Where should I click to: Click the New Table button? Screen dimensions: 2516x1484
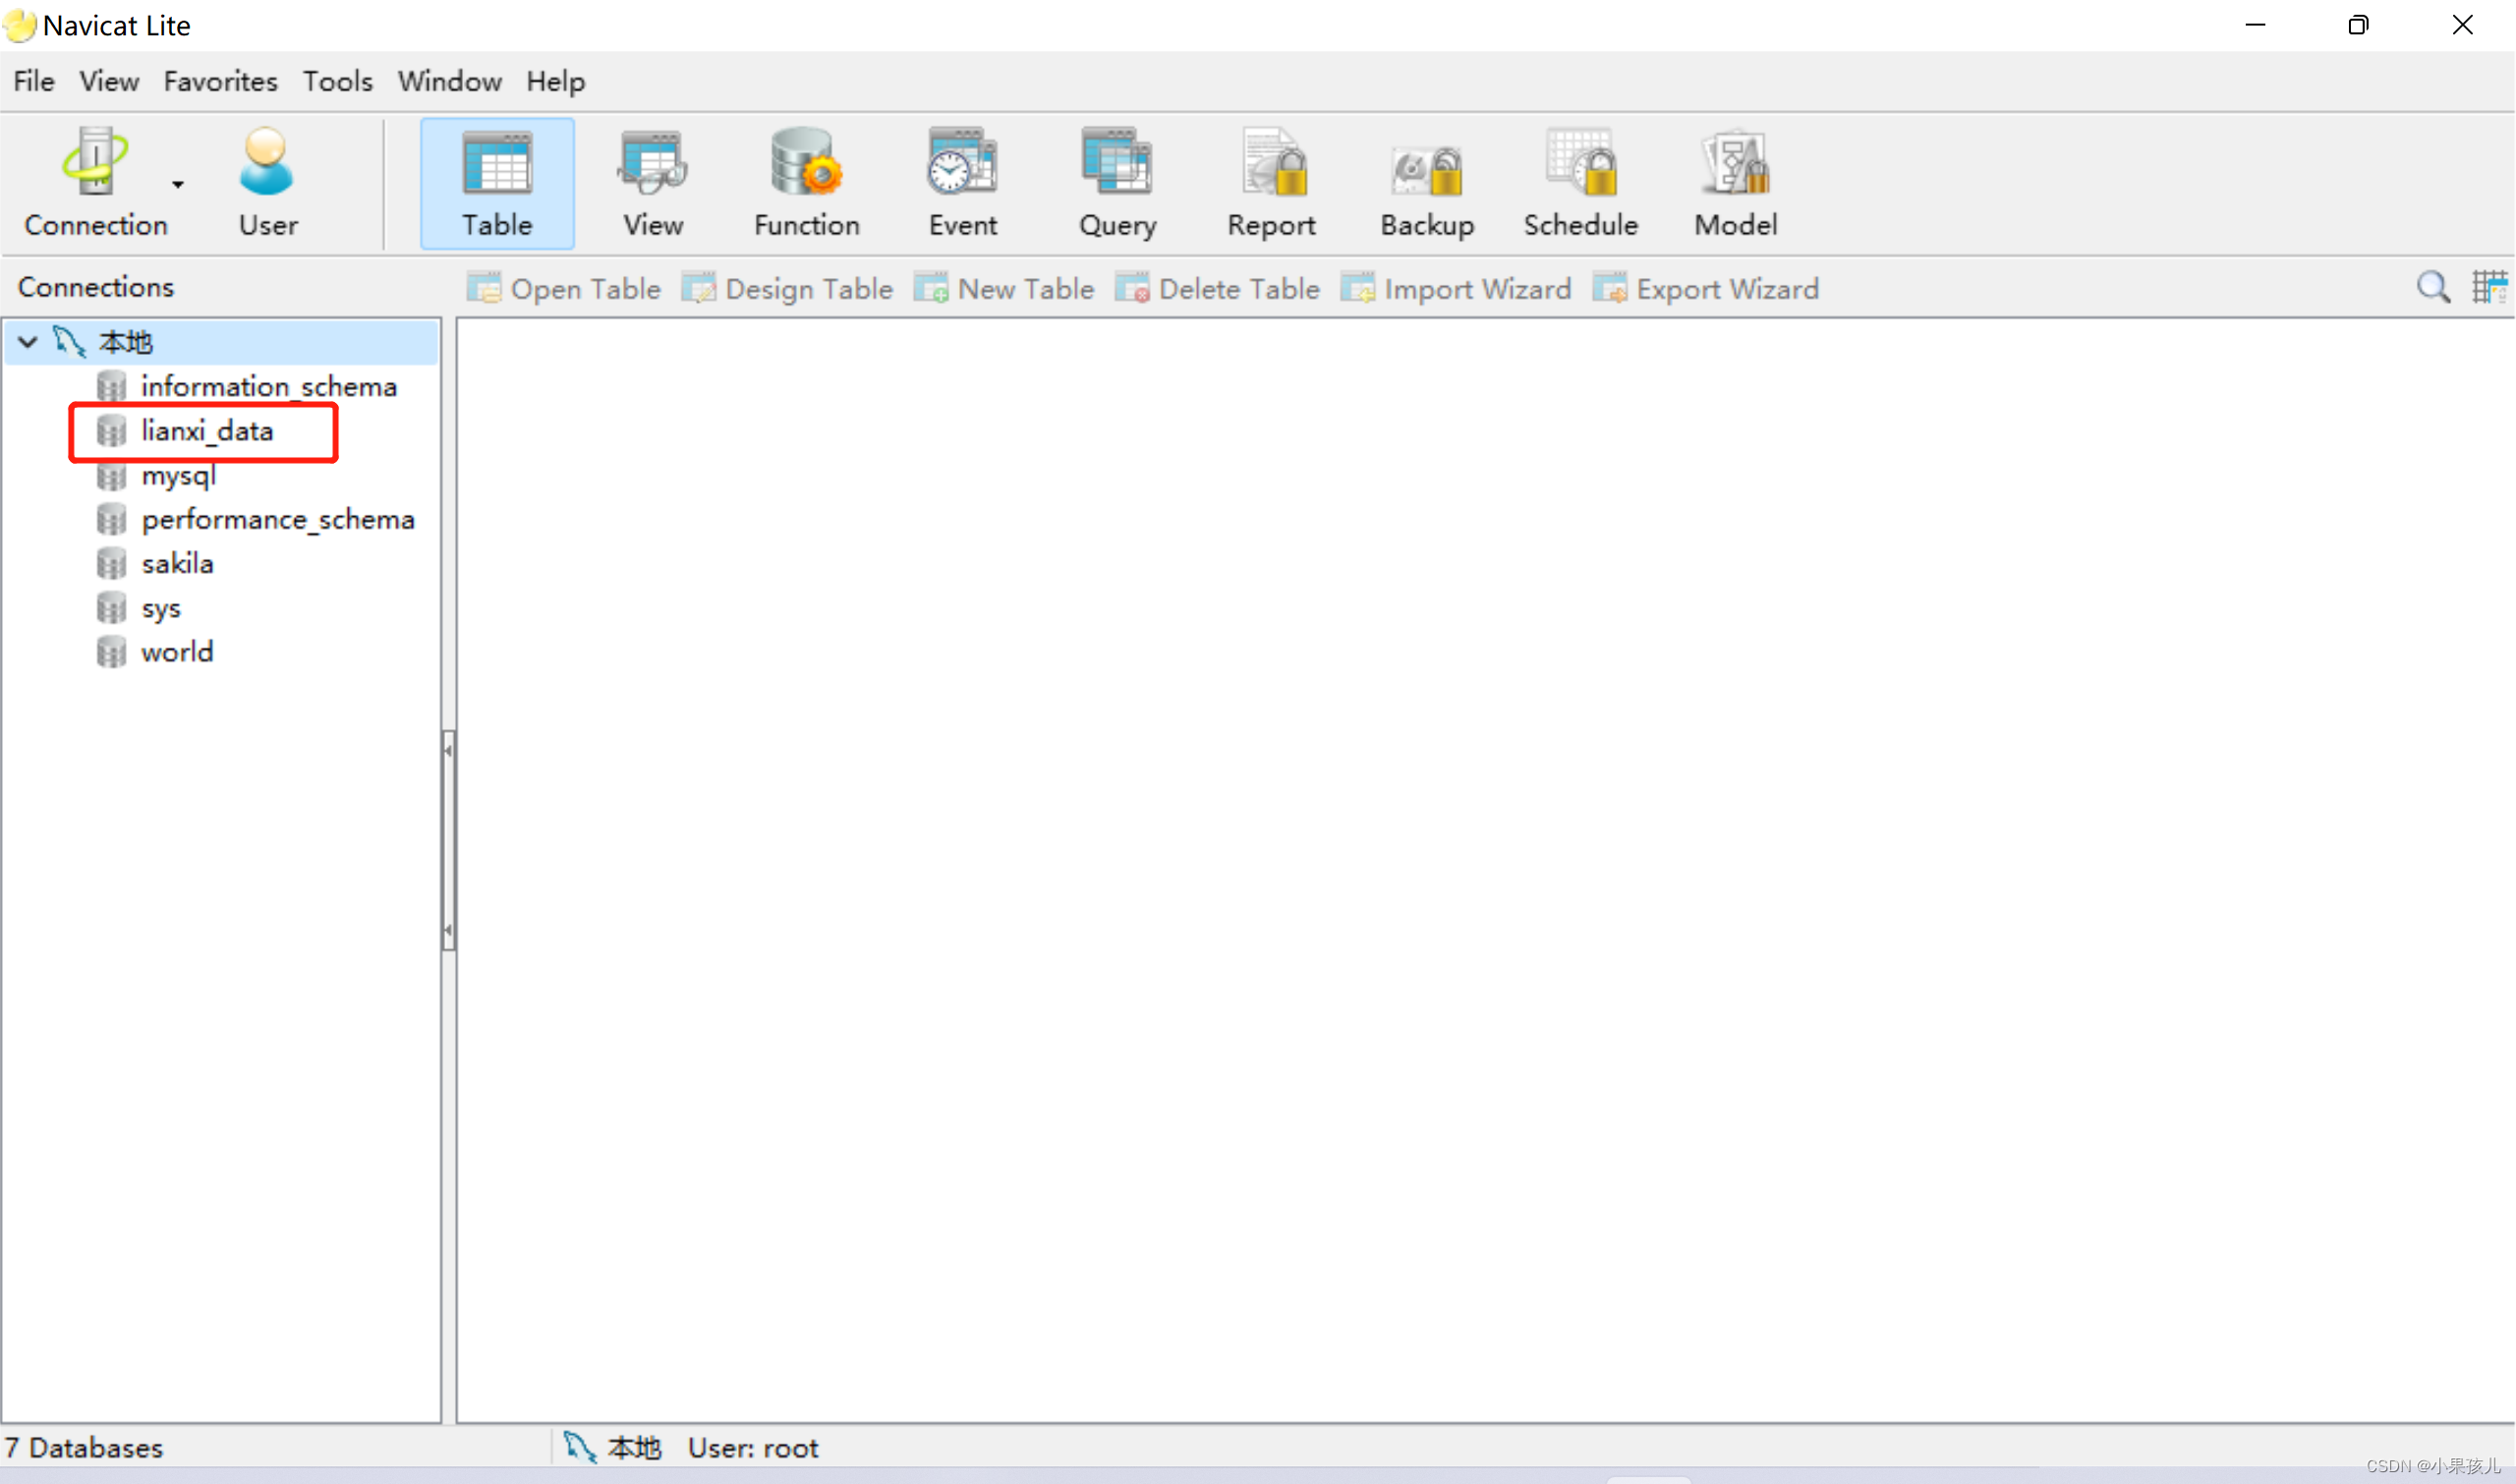pos(1004,289)
